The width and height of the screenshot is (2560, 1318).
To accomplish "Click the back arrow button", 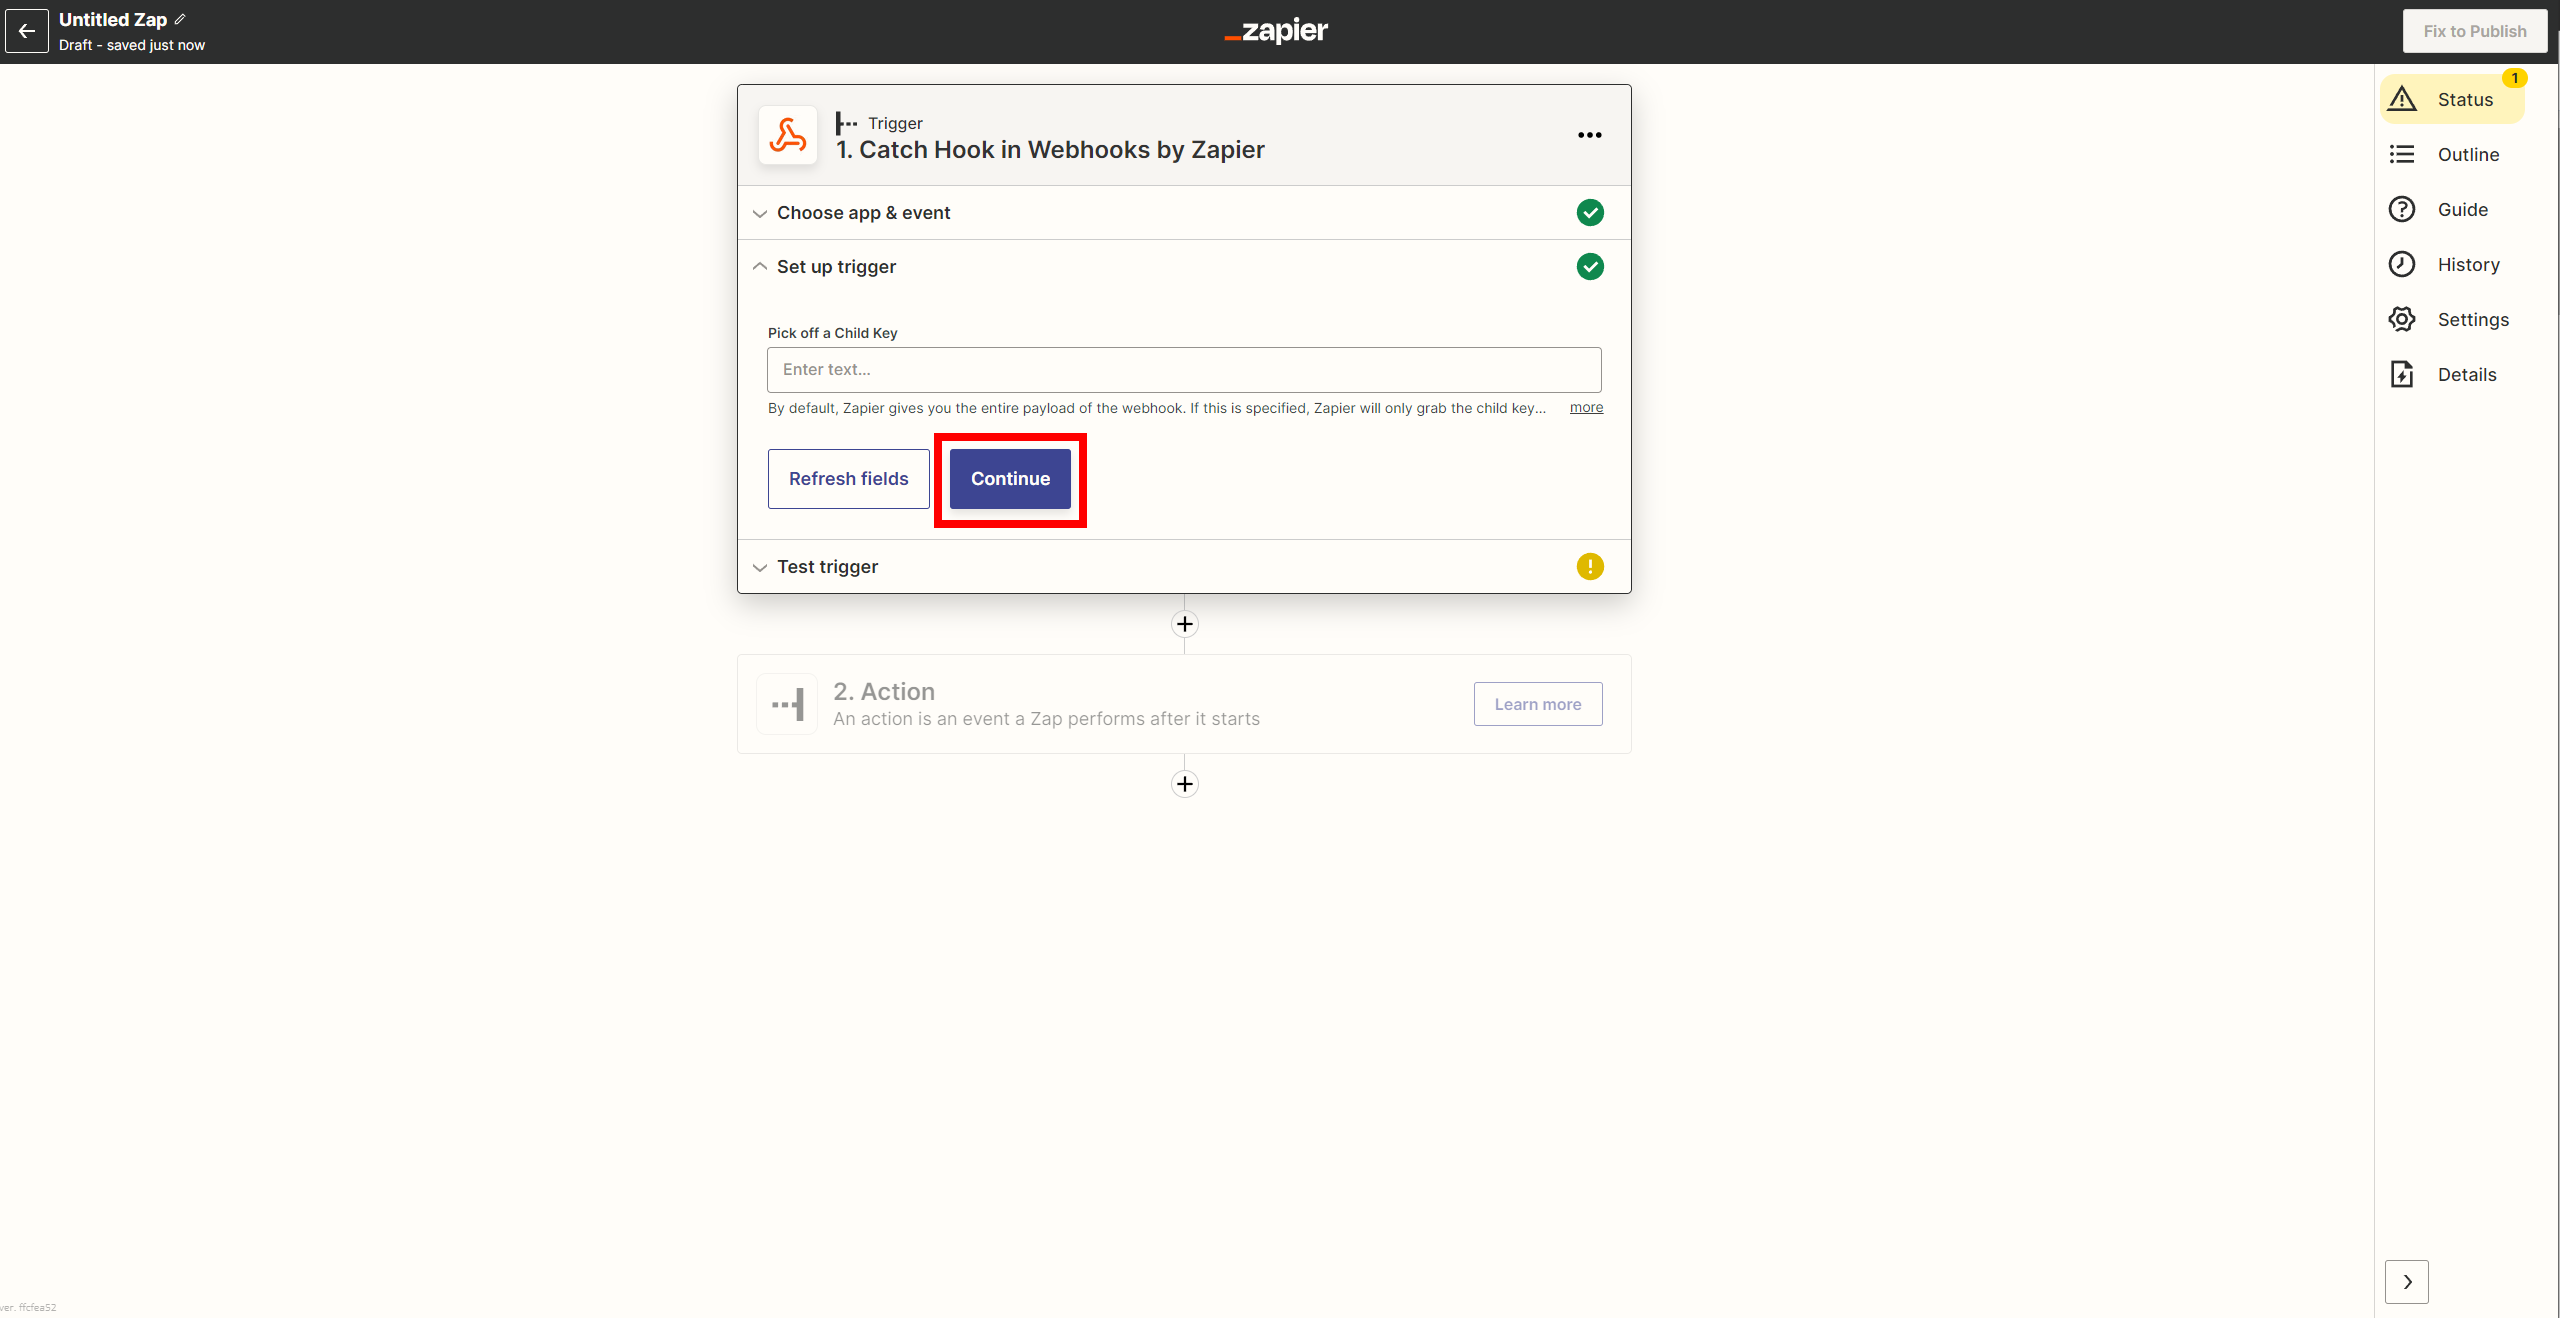I will click(27, 31).
